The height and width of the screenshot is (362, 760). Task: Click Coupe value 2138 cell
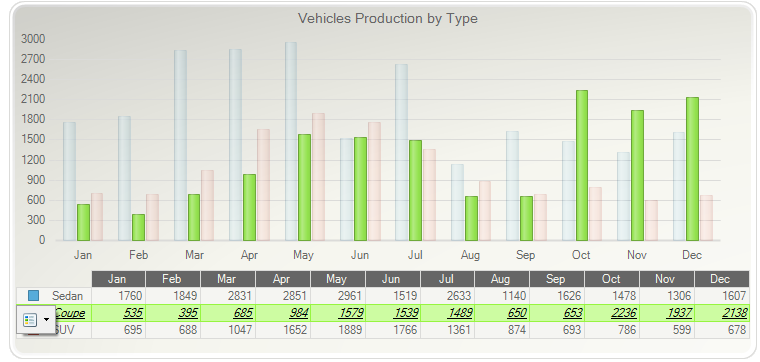pyautogui.click(x=722, y=313)
